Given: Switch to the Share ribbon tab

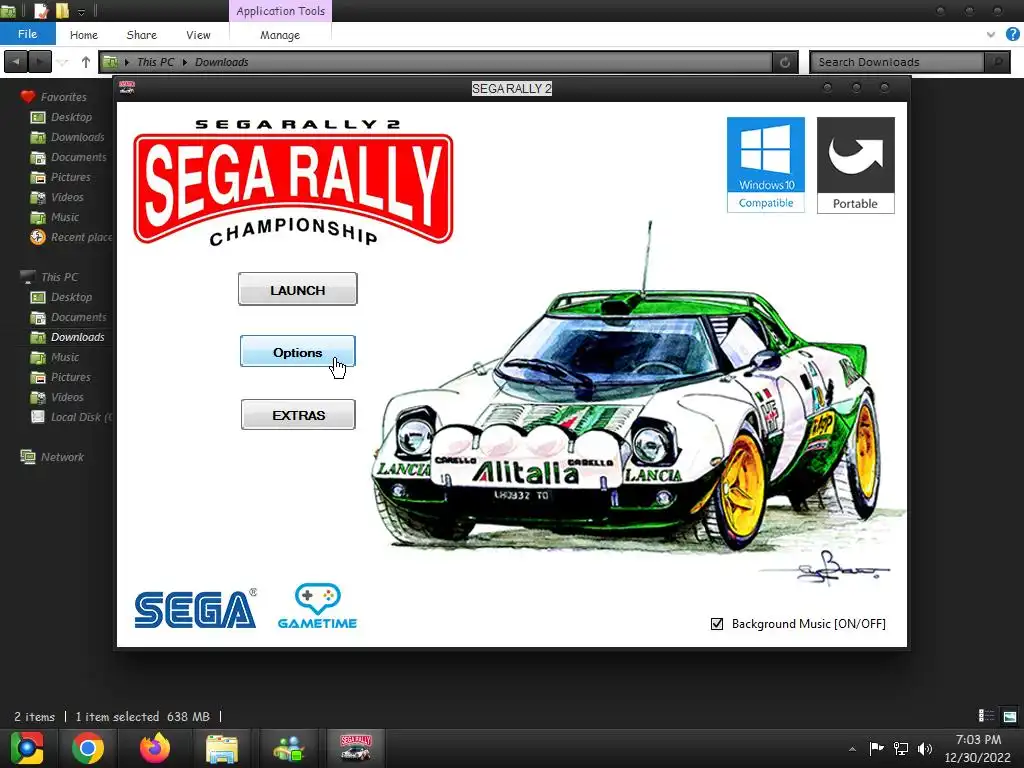Looking at the screenshot, I should (142, 35).
